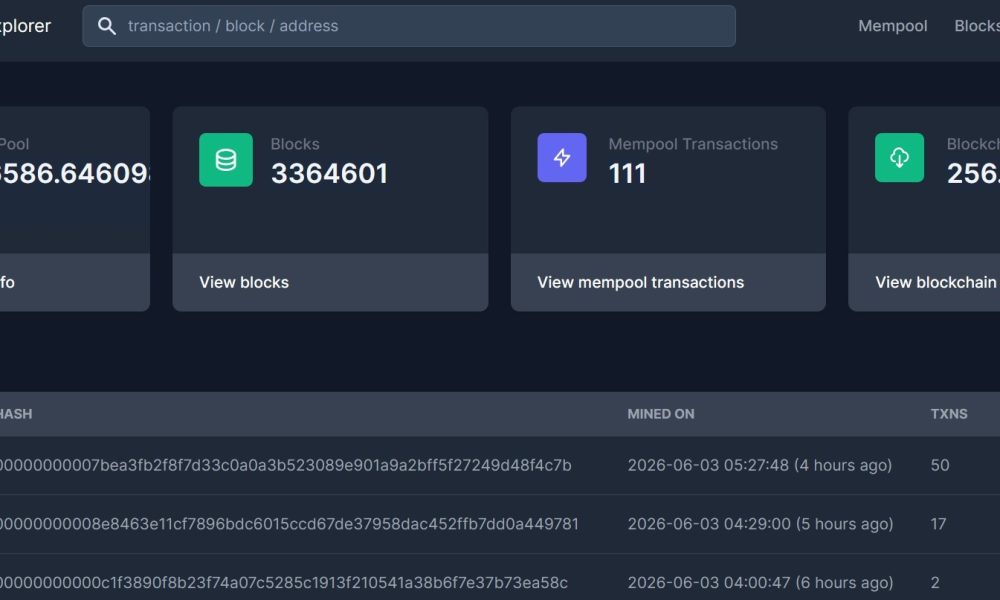The height and width of the screenshot is (600, 1000).
Task: Click the Blocks count 3364601
Action: click(x=329, y=173)
